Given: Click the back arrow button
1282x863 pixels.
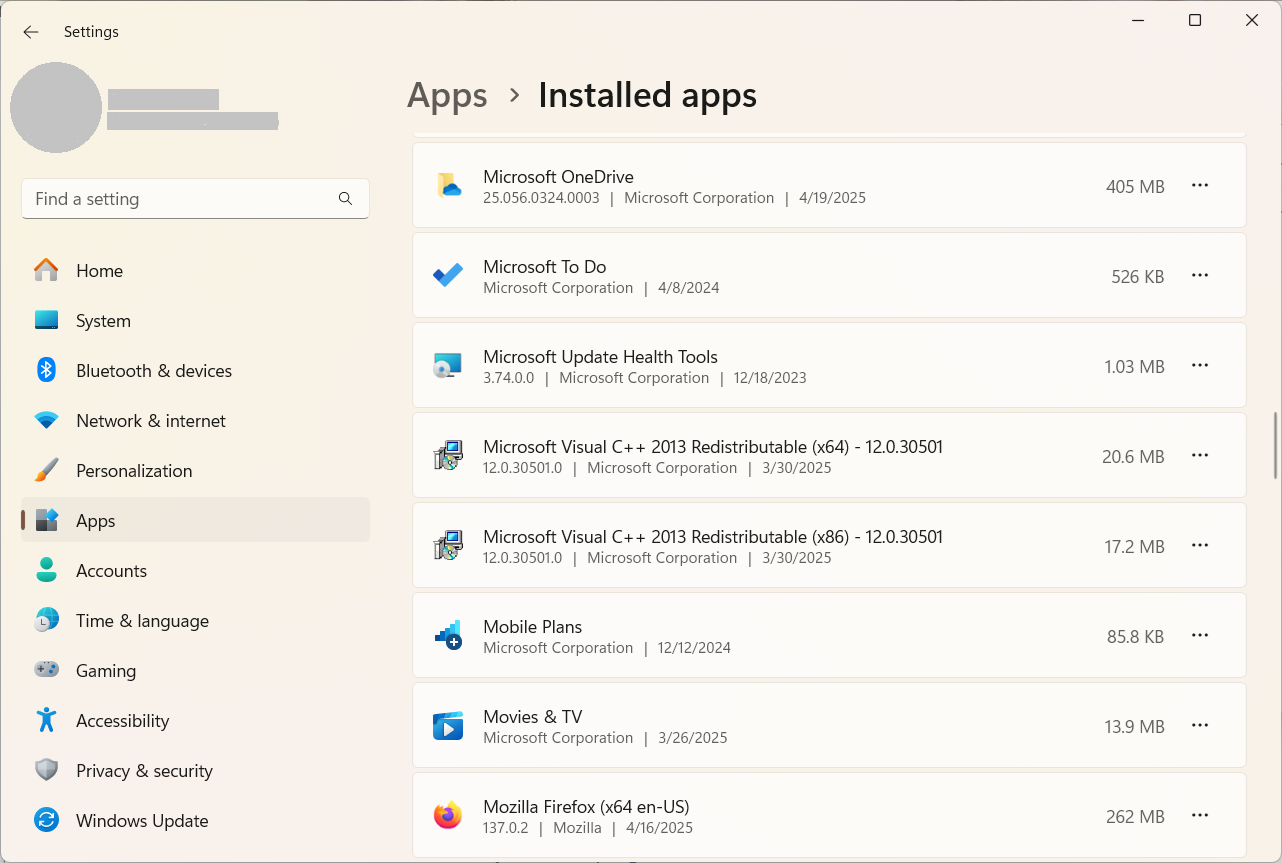Looking at the screenshot, I should coord(30,31).
